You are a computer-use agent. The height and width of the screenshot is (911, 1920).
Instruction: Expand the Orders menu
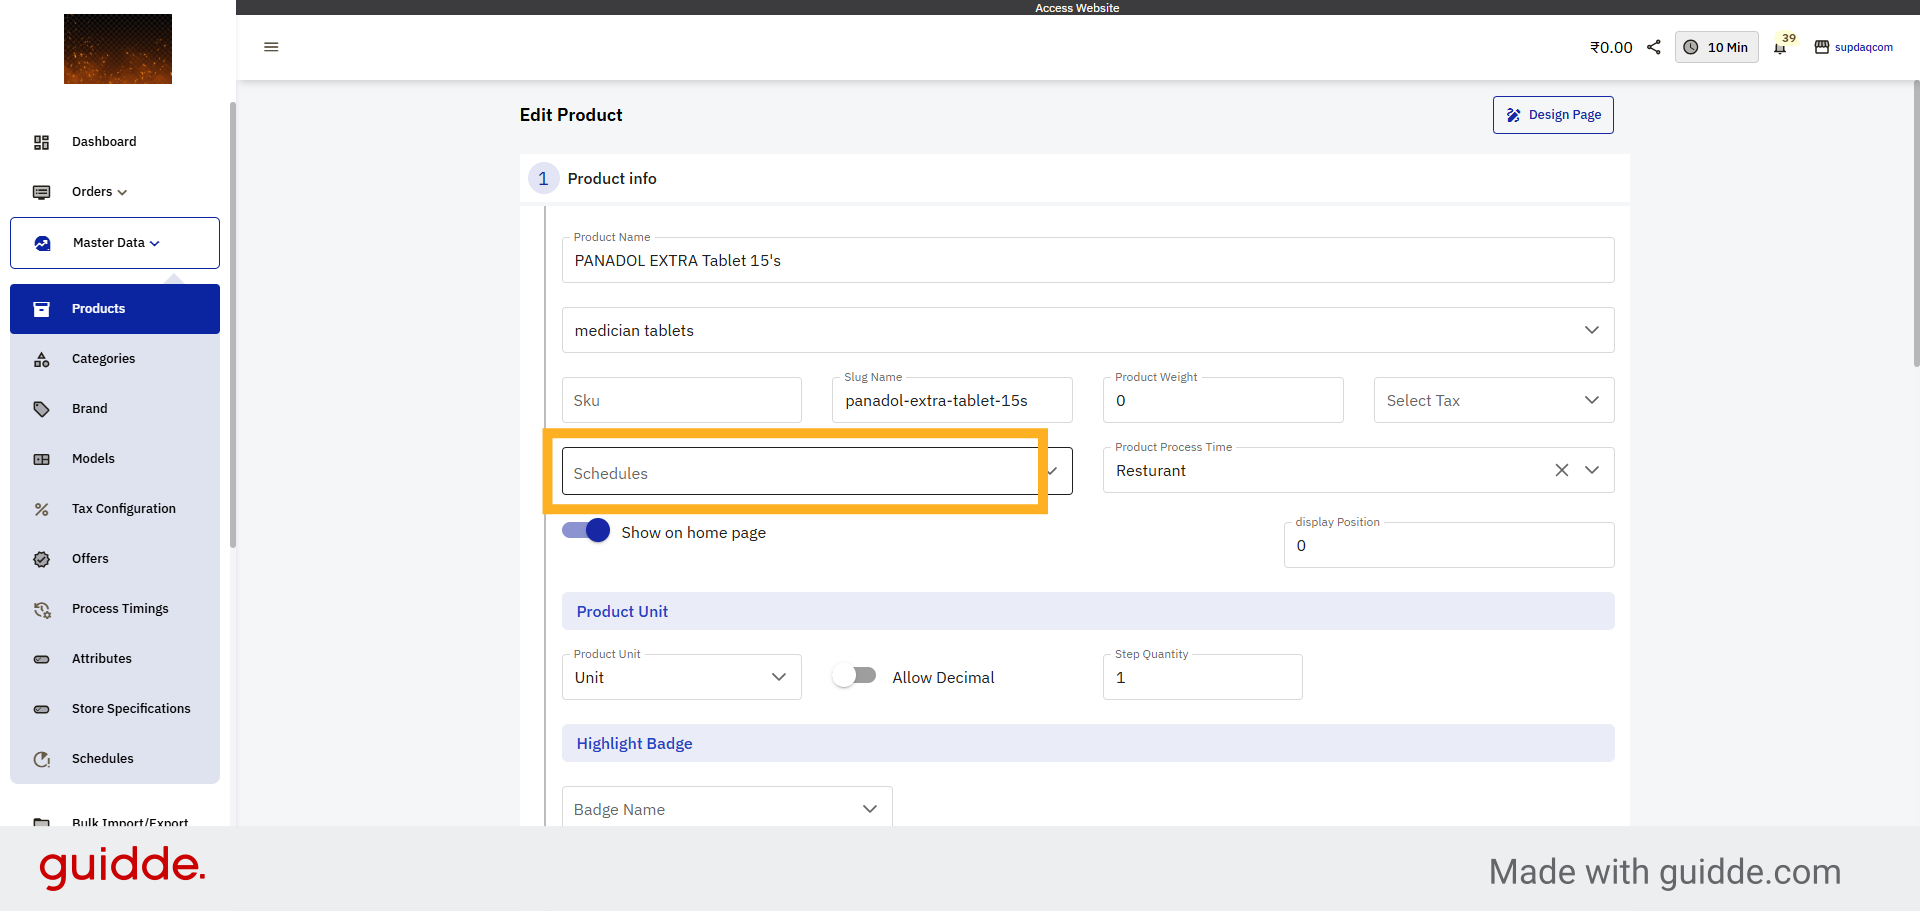[x=97, y=192]
